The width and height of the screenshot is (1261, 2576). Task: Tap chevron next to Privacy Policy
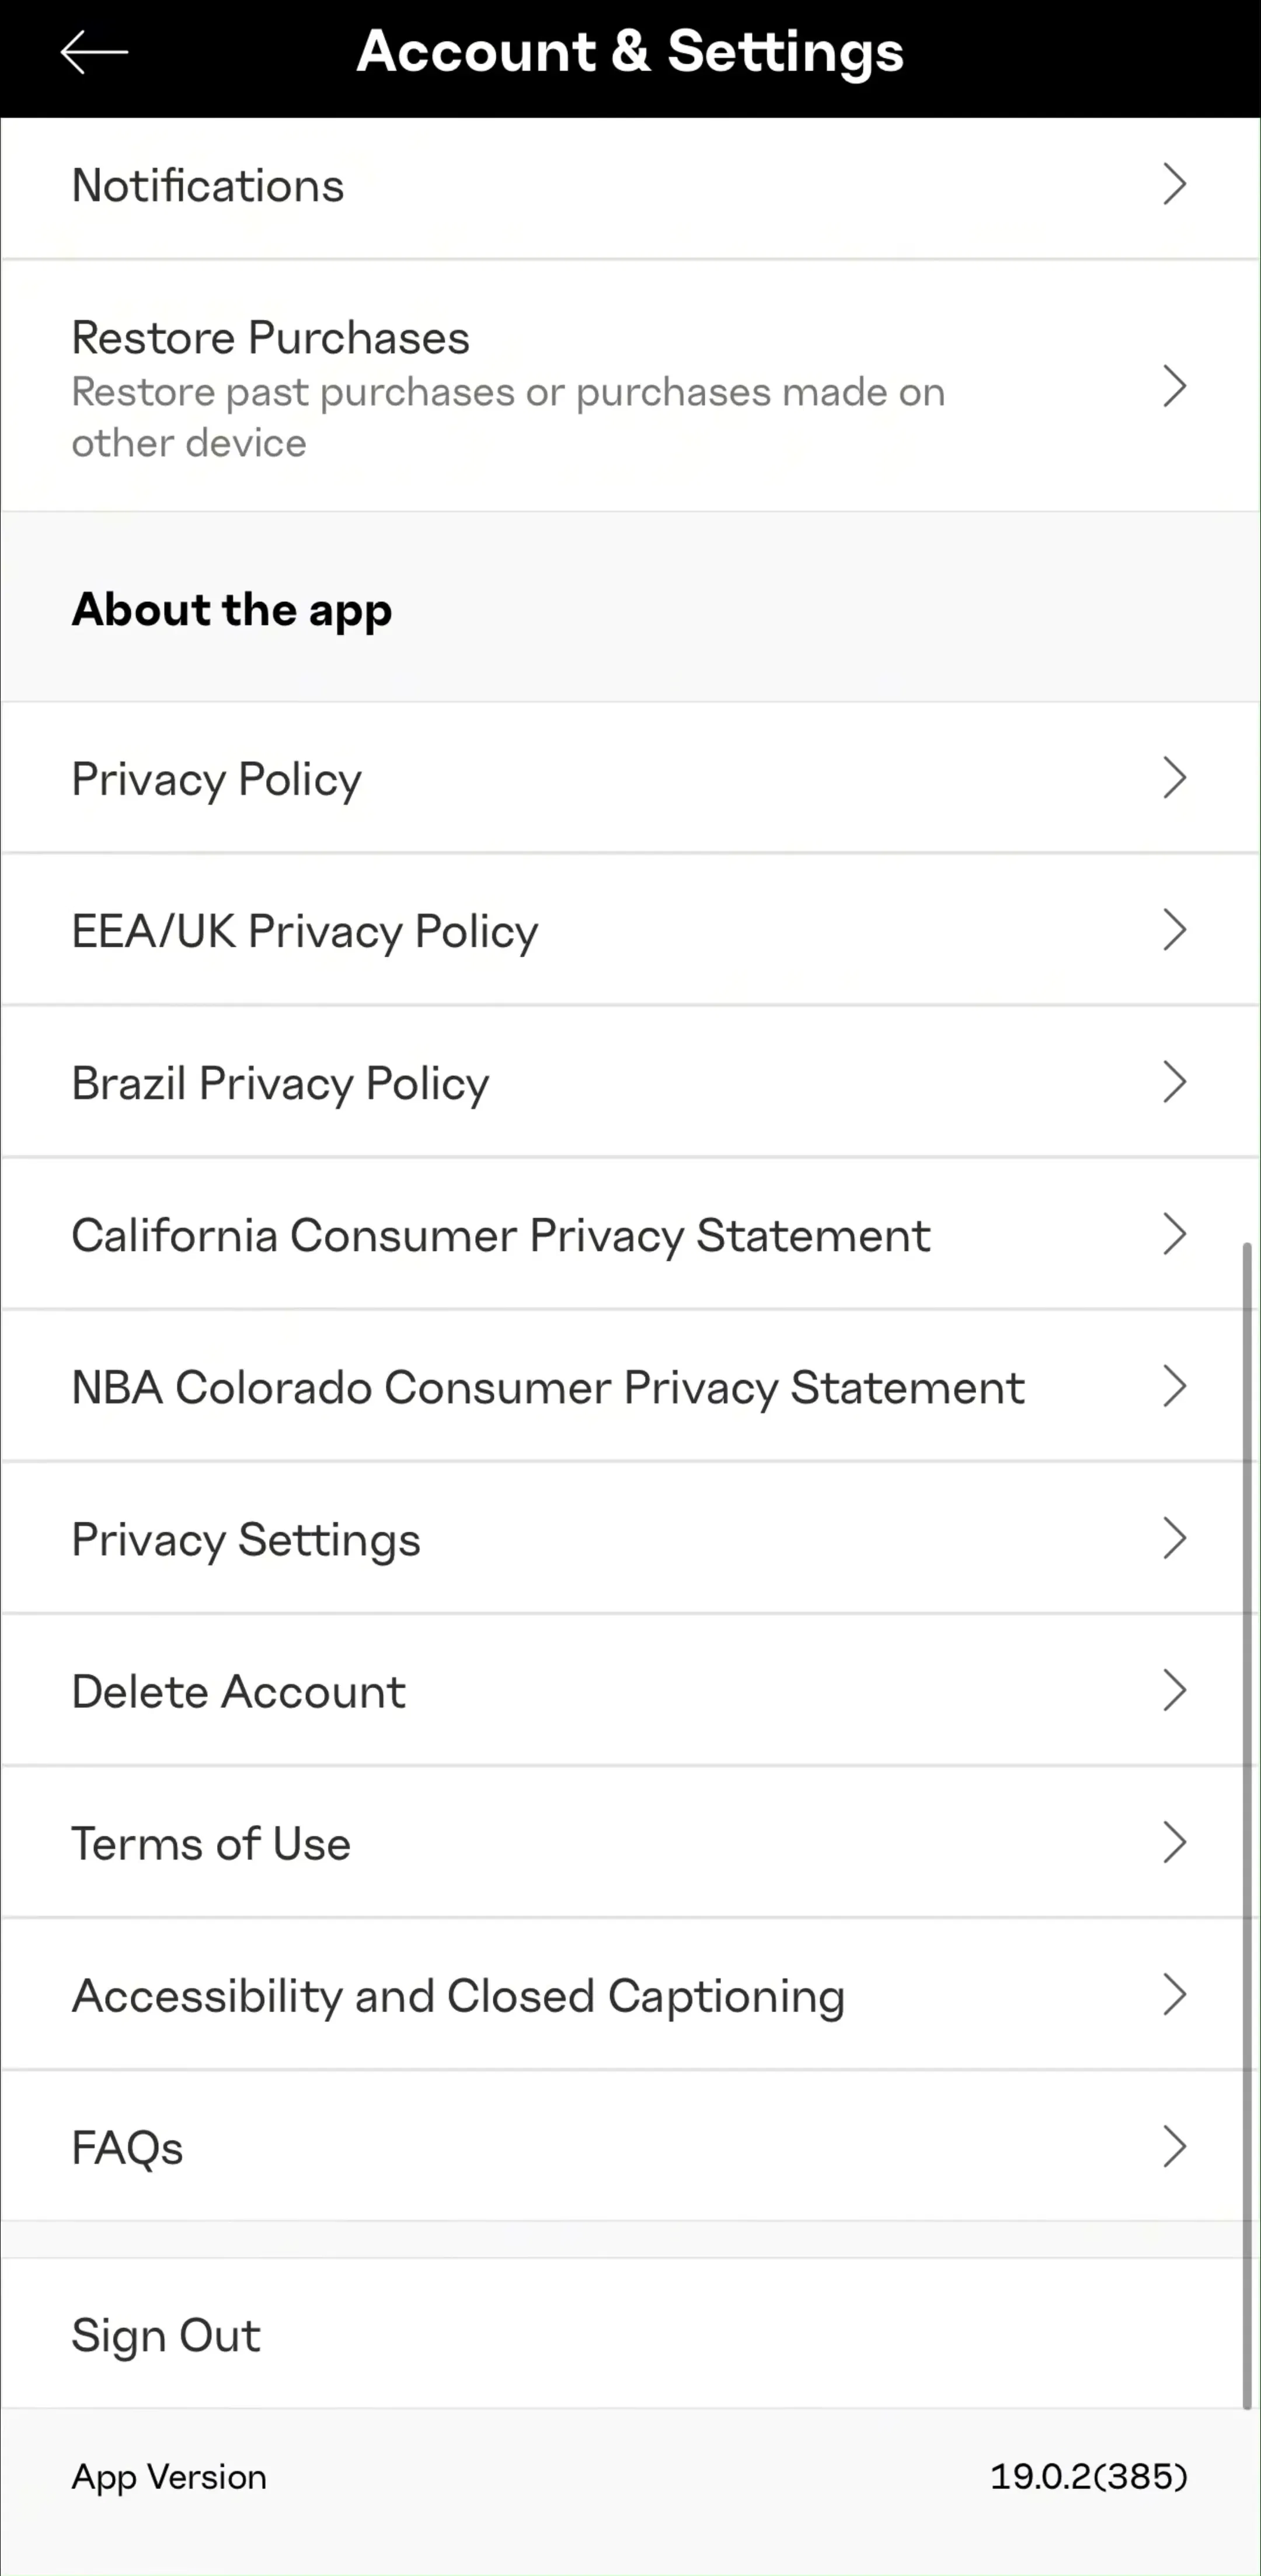(x=1175, y=777)
